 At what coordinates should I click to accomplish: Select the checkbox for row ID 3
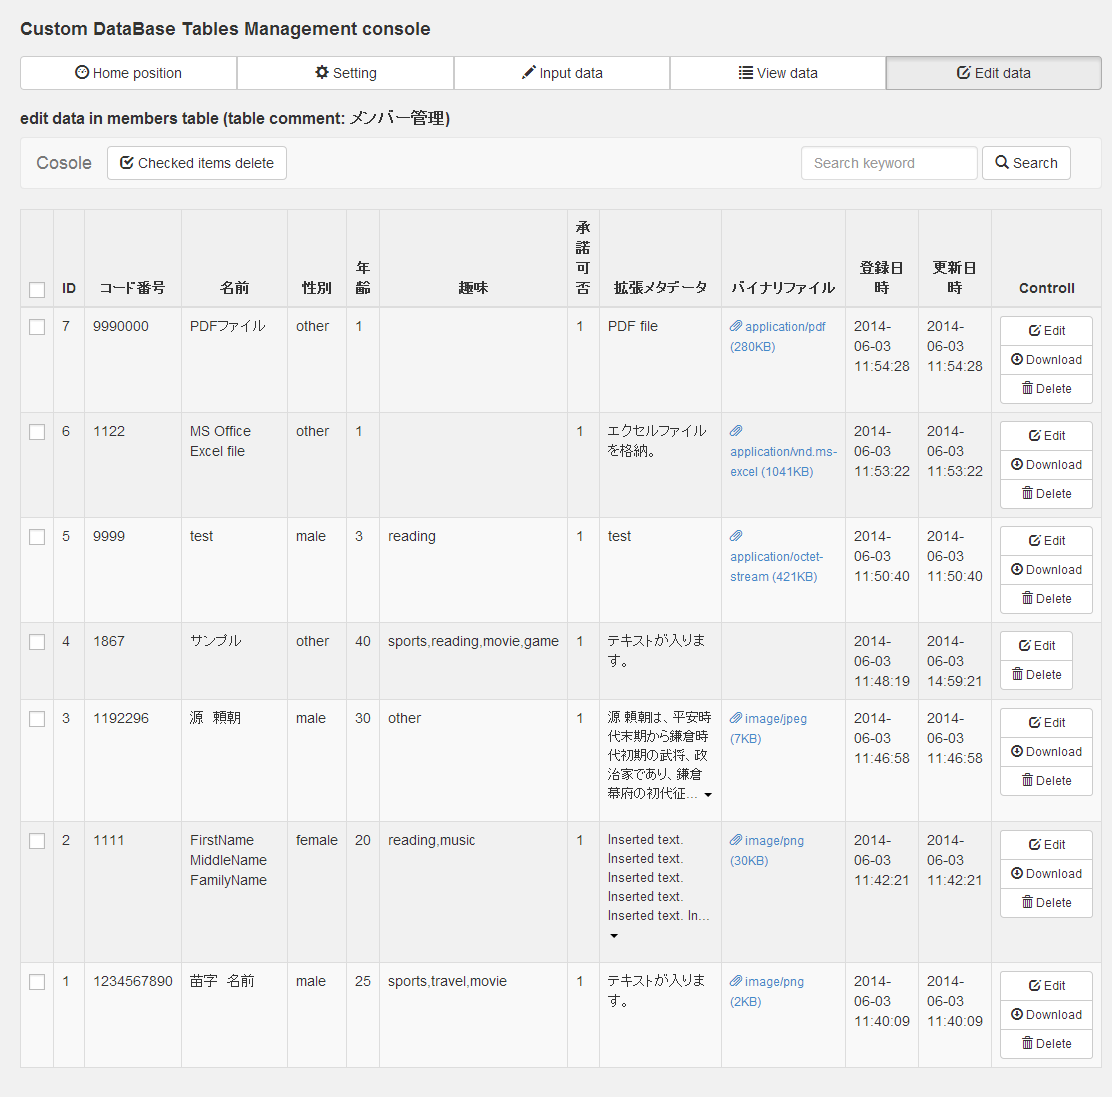(x=37, y=719)
